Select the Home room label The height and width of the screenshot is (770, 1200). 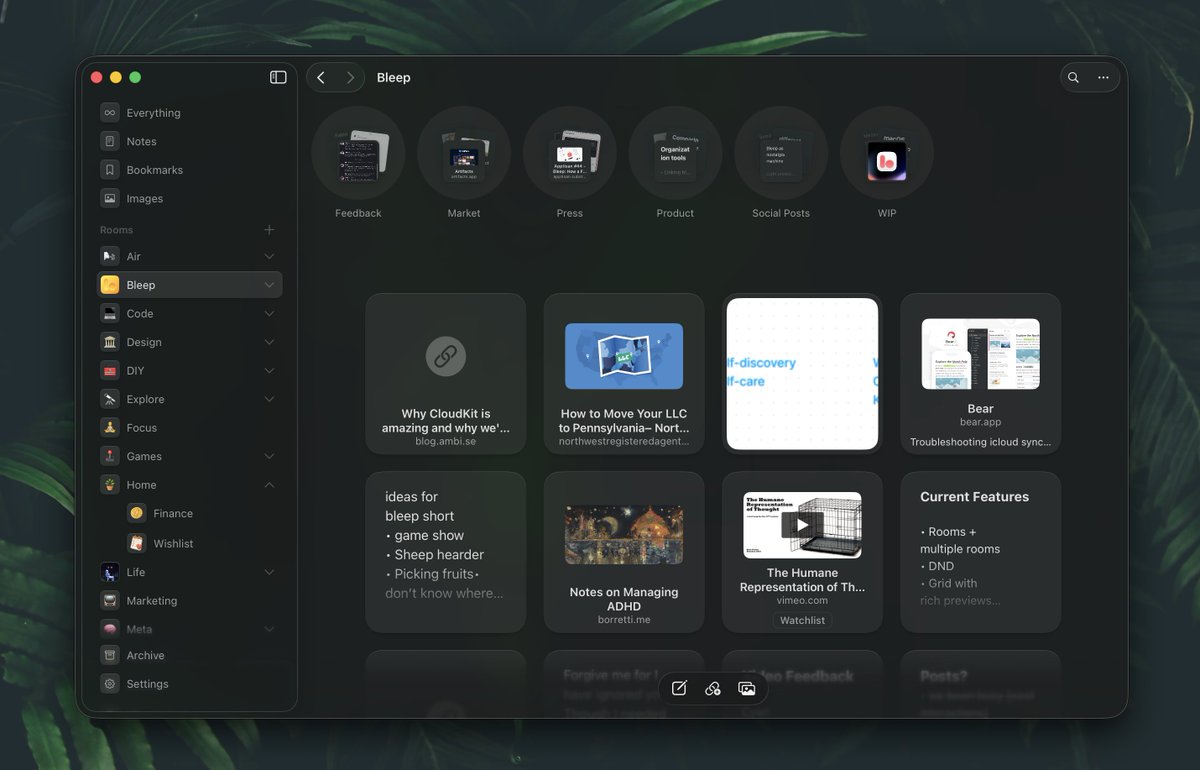click(141, 485)
